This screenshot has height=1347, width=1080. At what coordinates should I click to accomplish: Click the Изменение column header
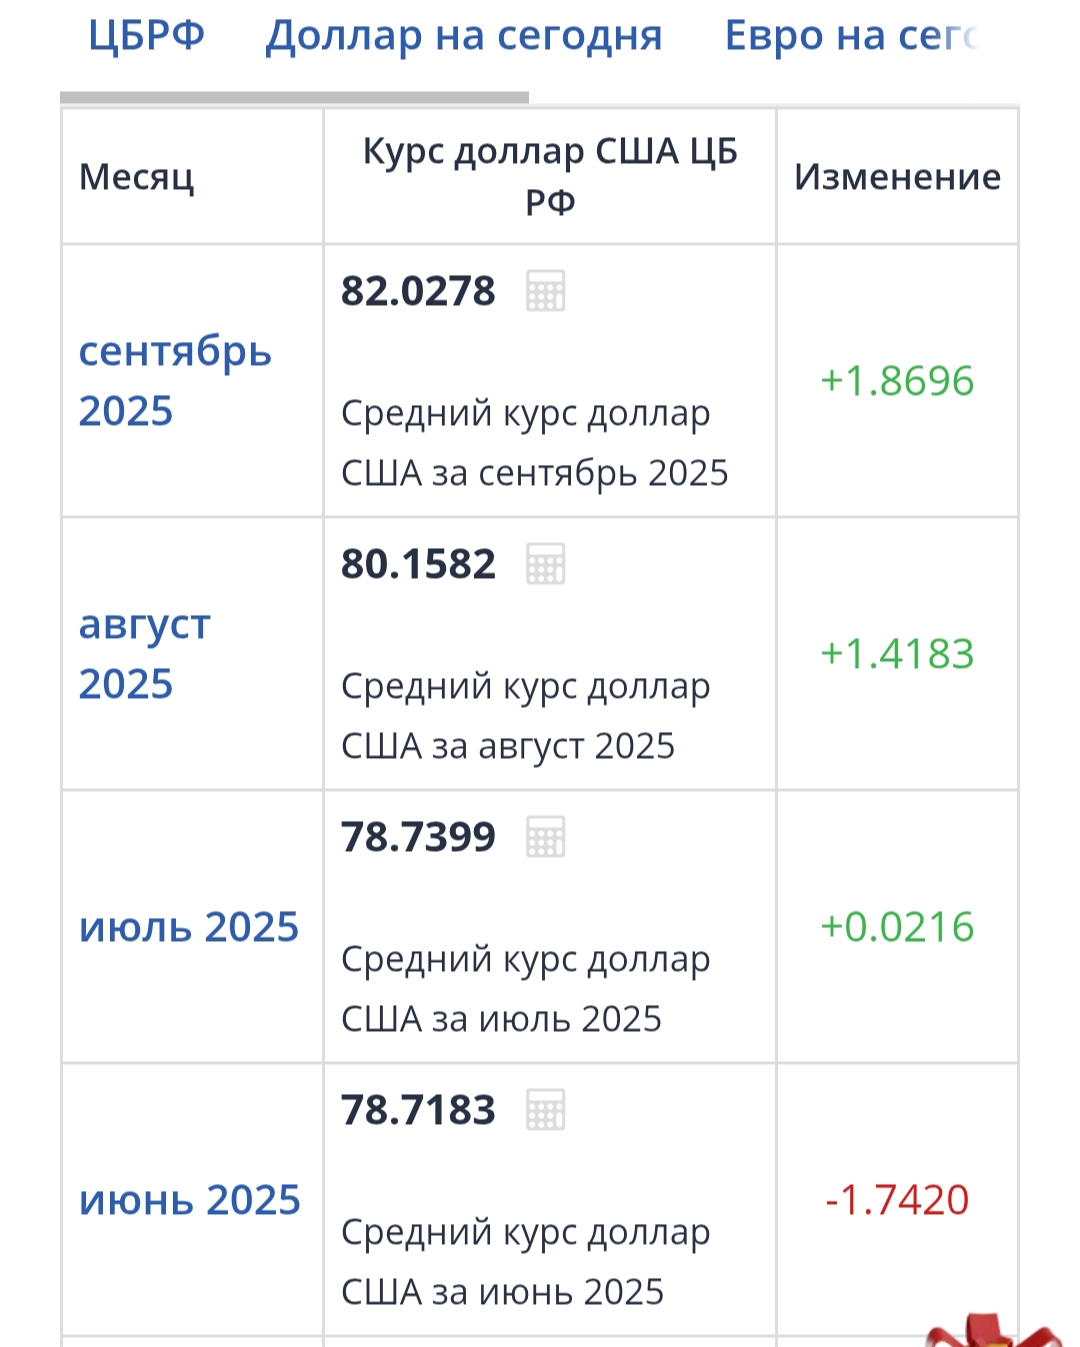click(897, 177)
